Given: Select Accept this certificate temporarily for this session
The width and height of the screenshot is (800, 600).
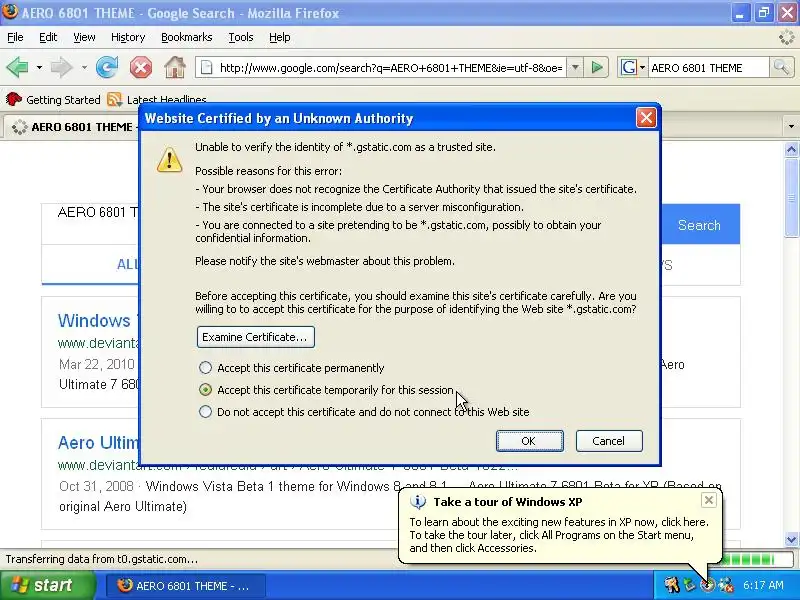Looking at the screenshot, I should [x=205, y=390].
